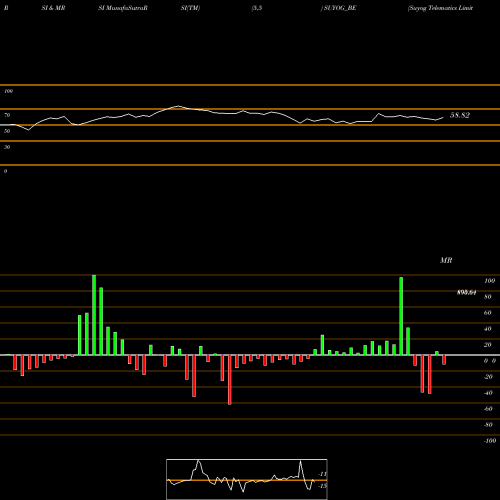The height and width of the screenshot is (500, 500).
Task: Click the MR axis label -20
Action: click(x=488, y=377)
